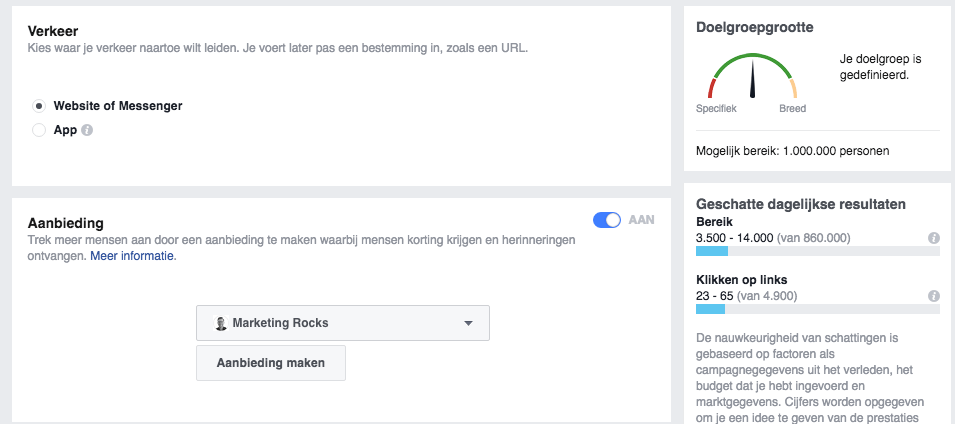The width and height of the screenshot is (955, 424).
Task: Click the Klikken op links progress bar
Action: [x=817, y=310]
